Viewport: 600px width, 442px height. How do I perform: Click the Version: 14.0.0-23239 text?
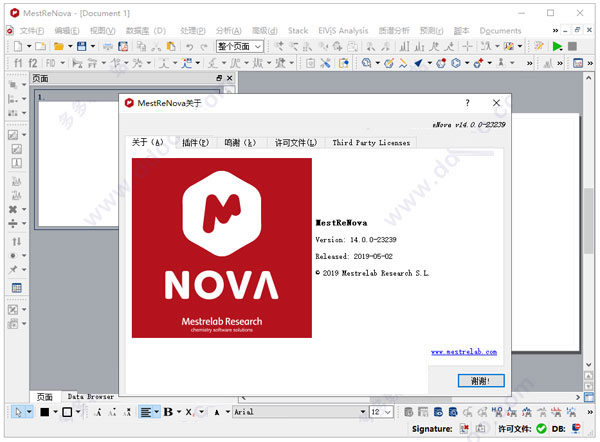(x=356, y=240)
